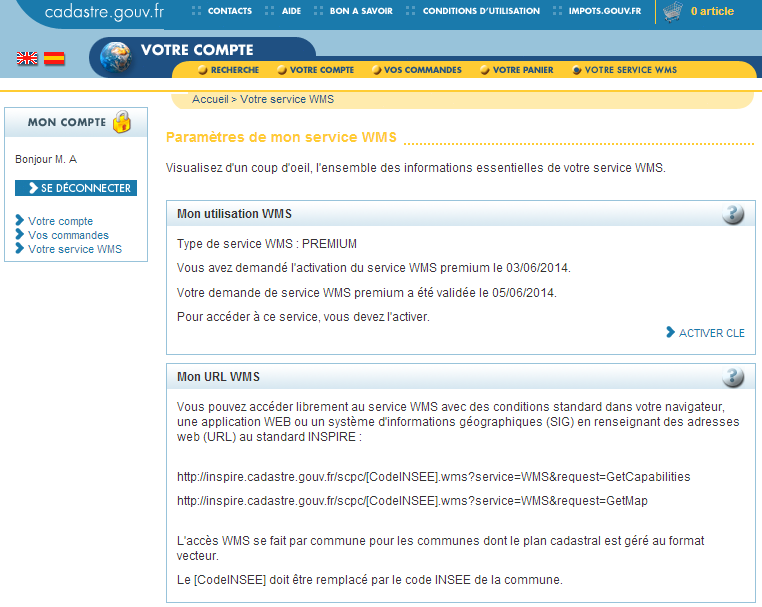
Task: Click the Activer clé link
Action: point(711,333)
